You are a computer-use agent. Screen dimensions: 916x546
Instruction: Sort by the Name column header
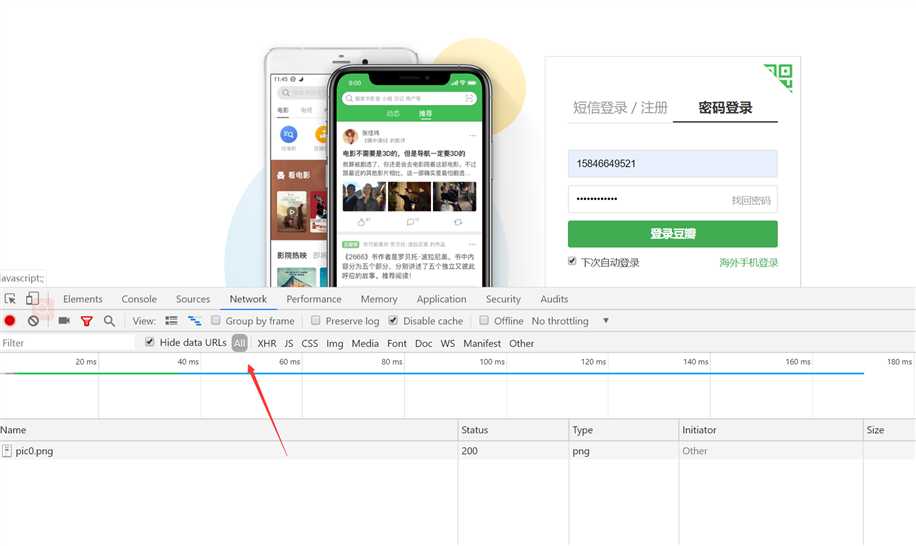(228, 430)
